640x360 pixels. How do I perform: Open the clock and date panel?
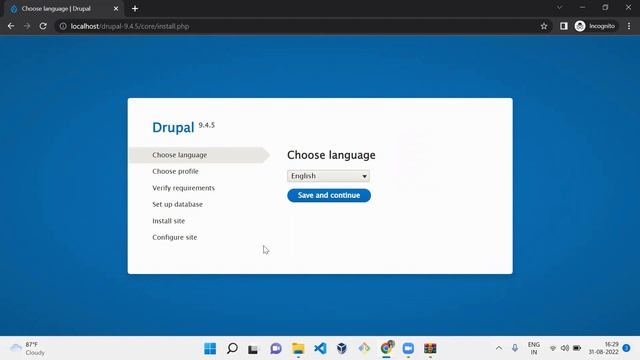604,348
